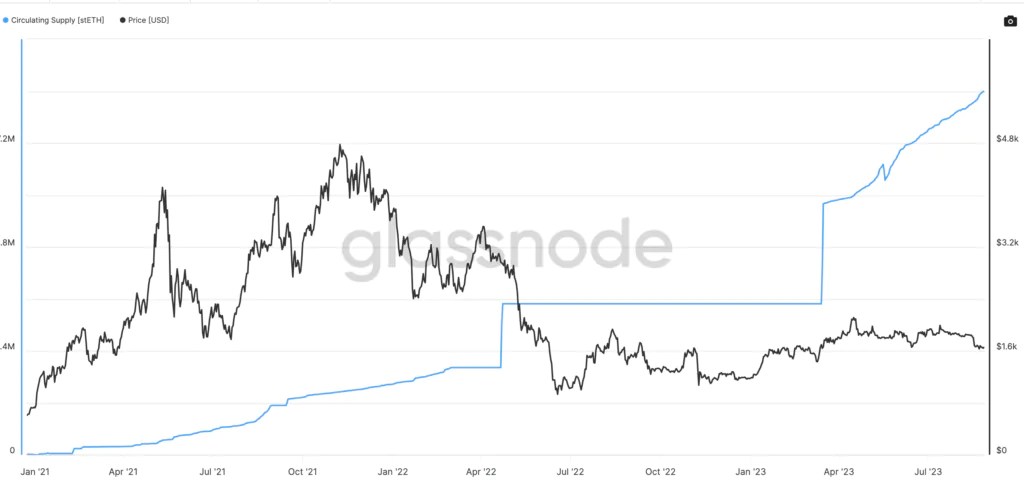Select the Jan '22 x-axis label
This screenshot has height=485, width=1024.
coord(392,471)
